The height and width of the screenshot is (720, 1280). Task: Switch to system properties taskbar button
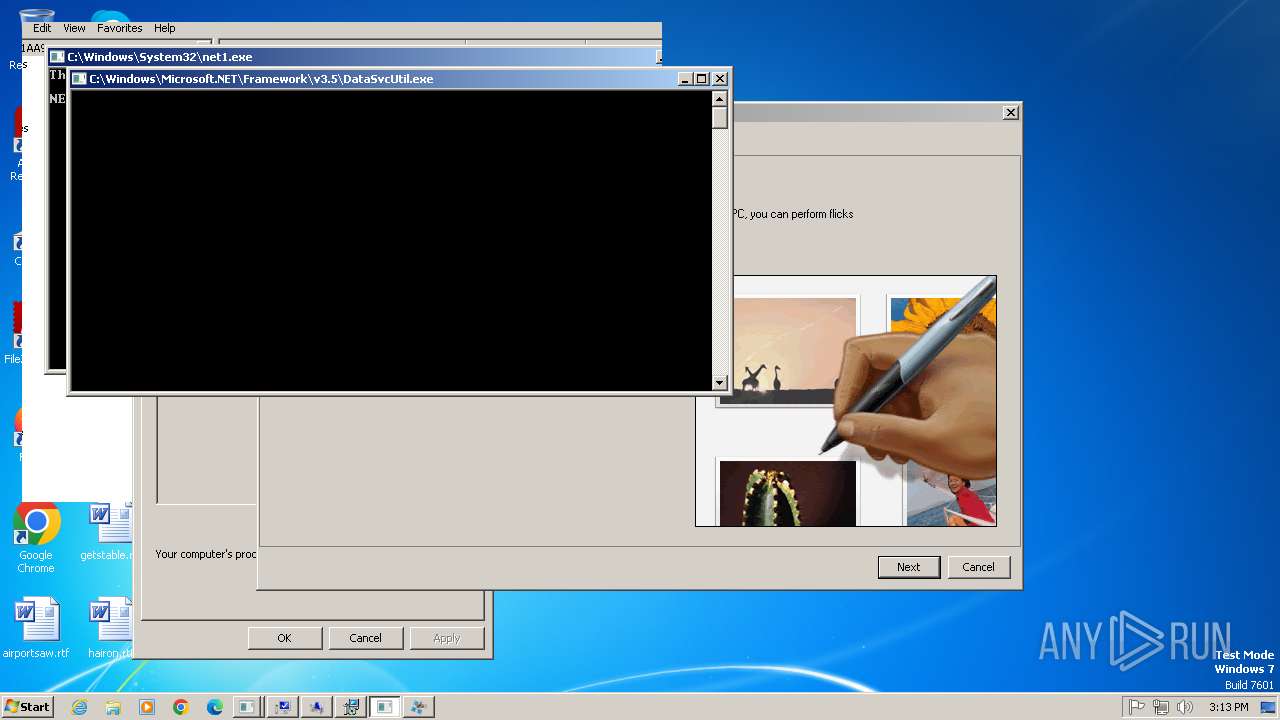[x=283, y=707]
